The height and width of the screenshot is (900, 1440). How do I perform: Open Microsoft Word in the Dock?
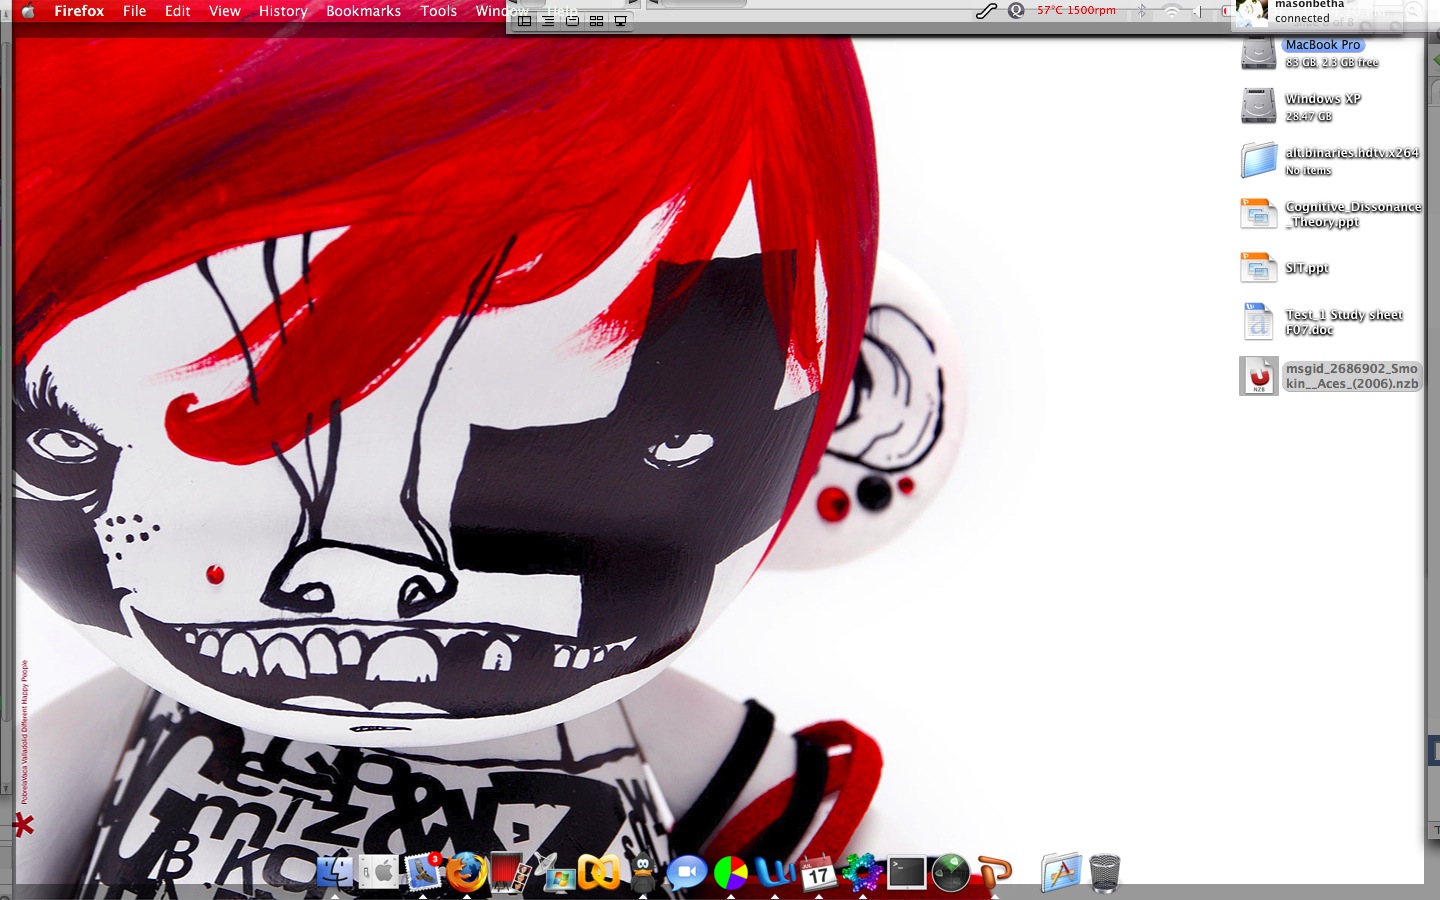[775, 872]
